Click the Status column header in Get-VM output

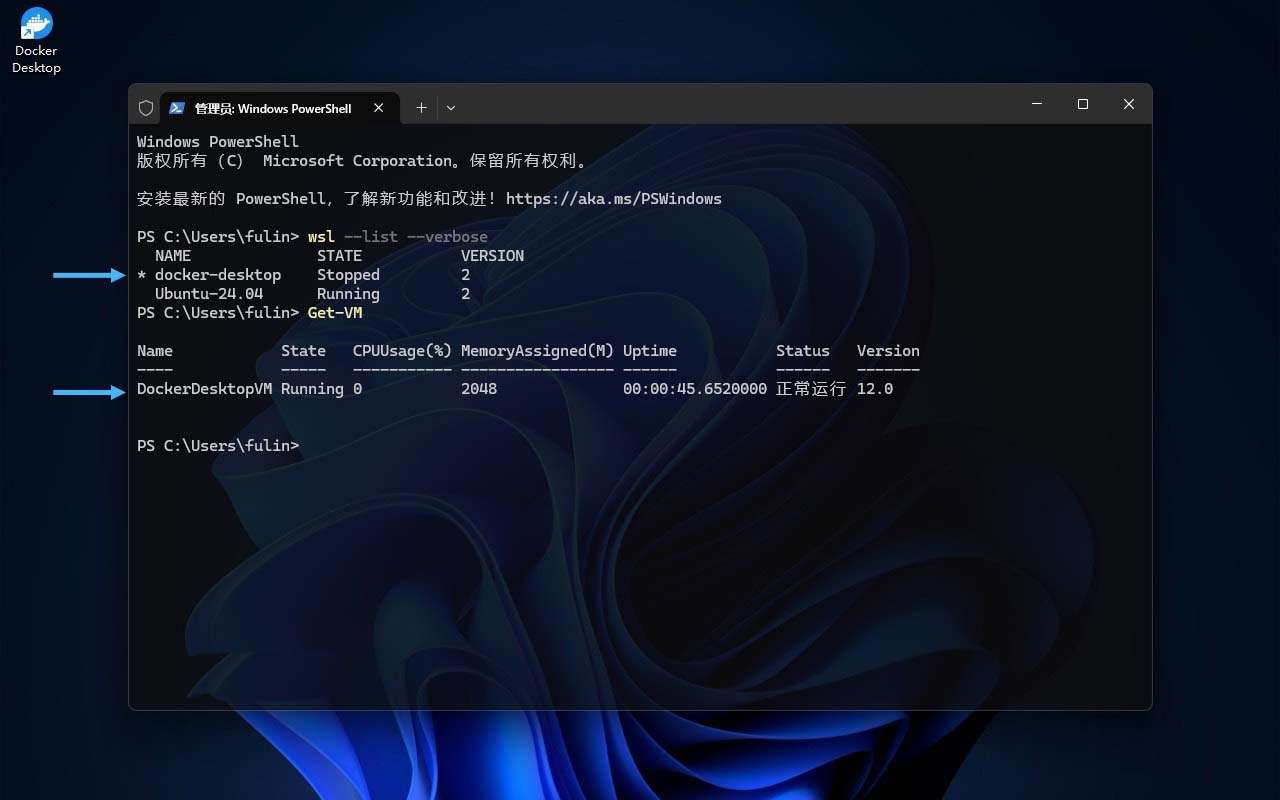pyautogui.click(x=803, y=351)
